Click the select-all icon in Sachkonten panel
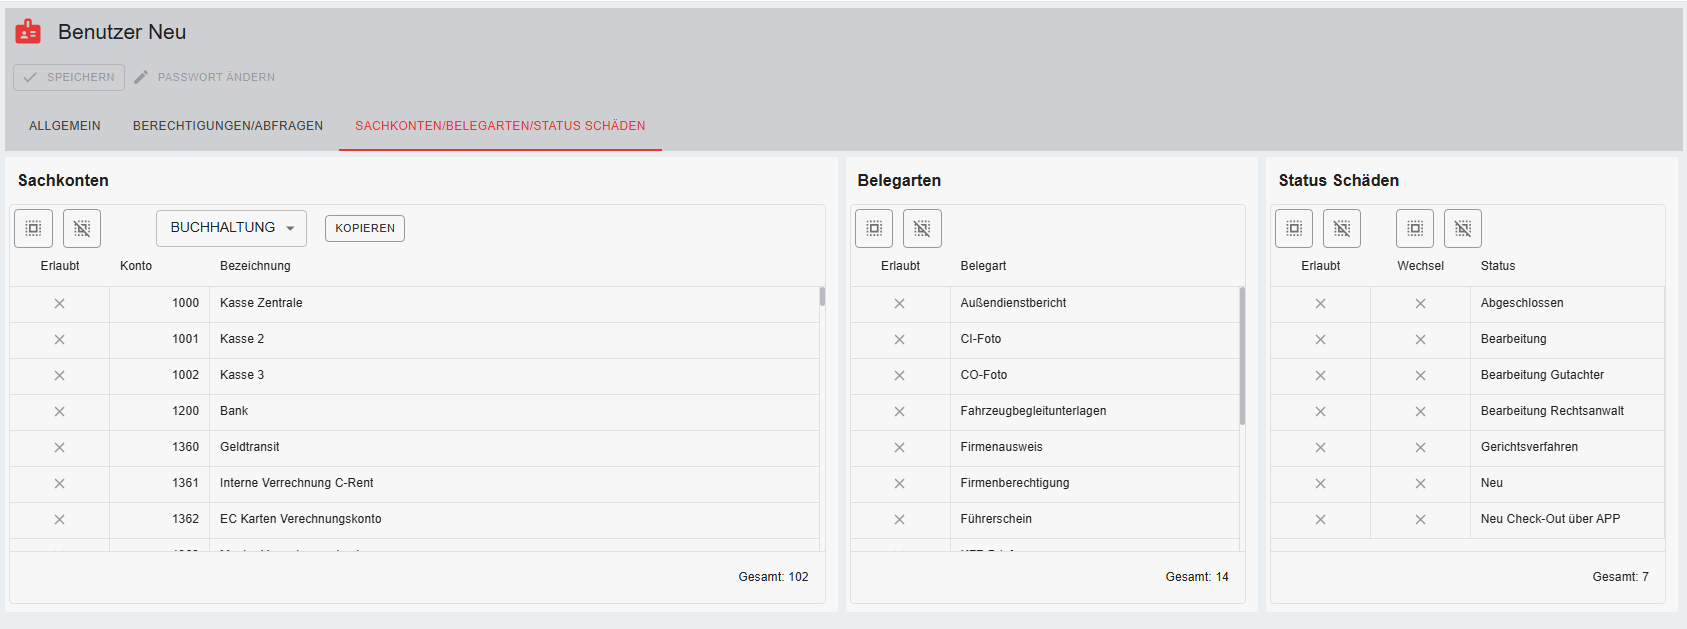 click(33, 228)
